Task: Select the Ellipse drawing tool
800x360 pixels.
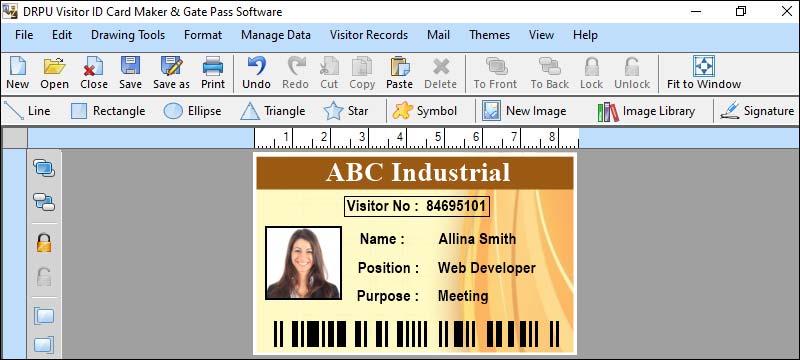Action: point(192,111)
